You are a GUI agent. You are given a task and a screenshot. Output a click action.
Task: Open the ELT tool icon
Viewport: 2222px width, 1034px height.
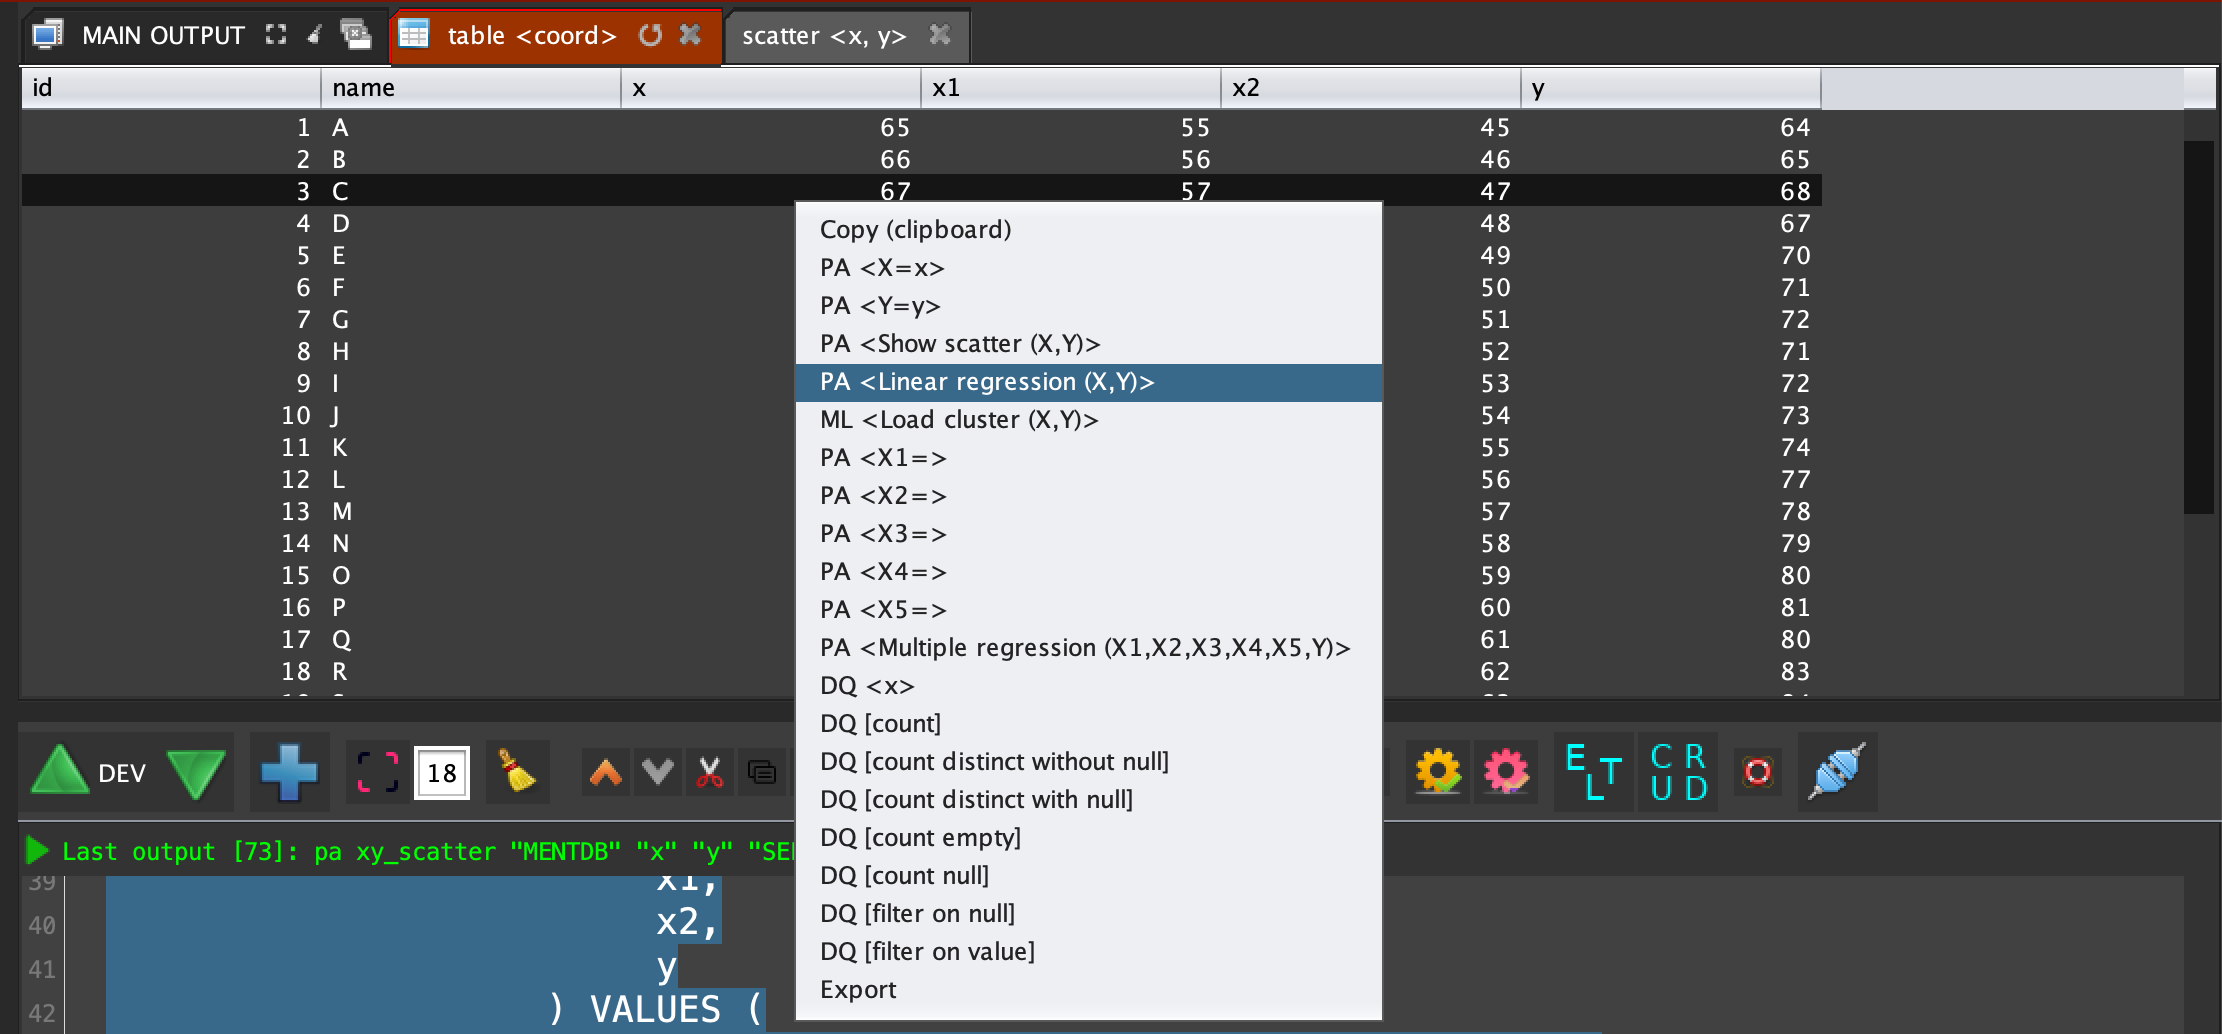(x=1593, y=772)
